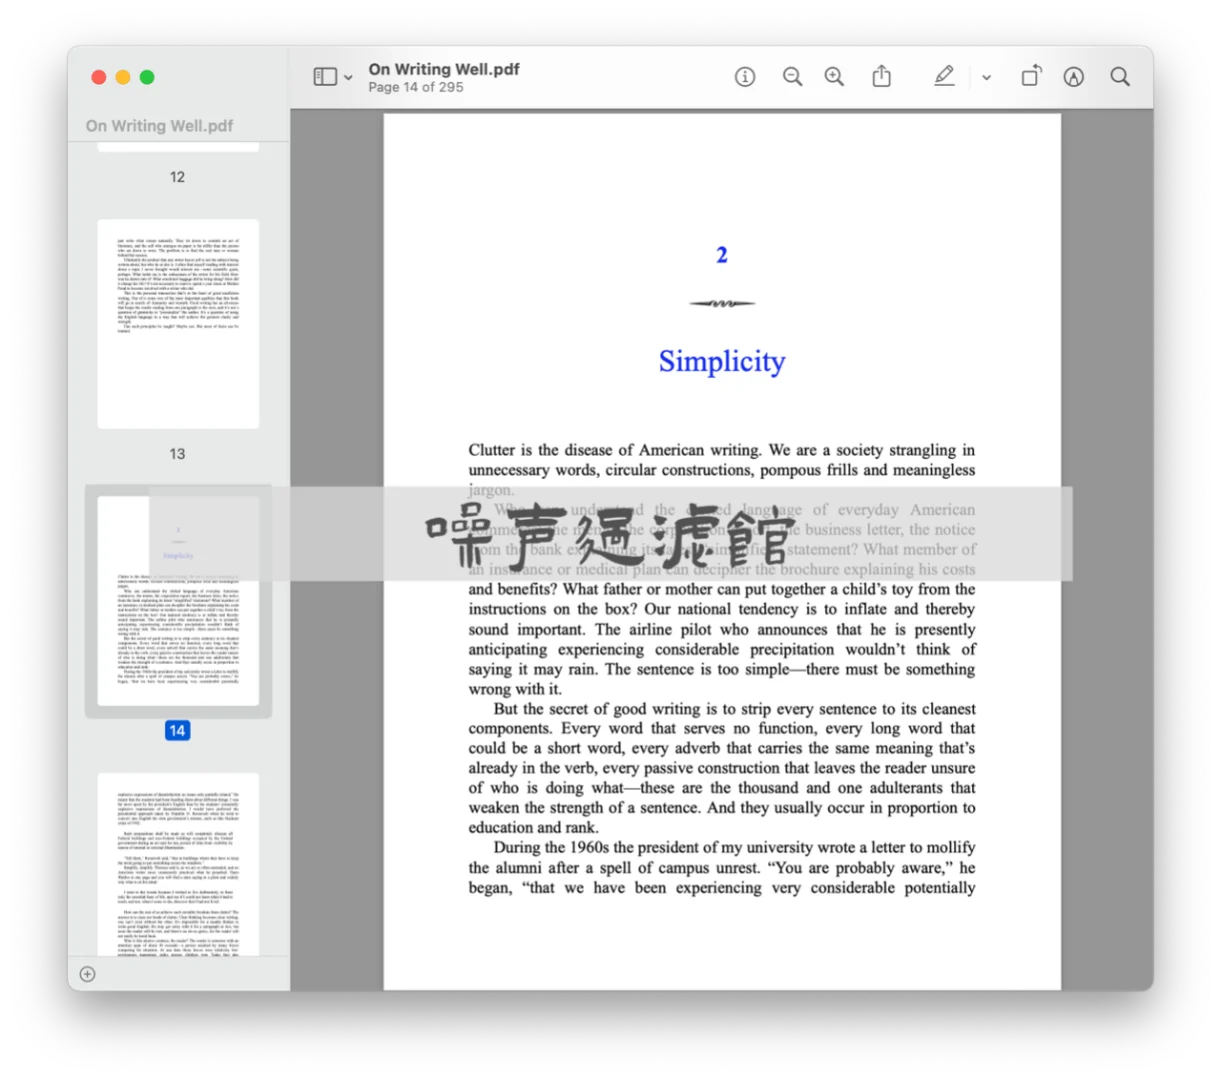Expand the highlight color options chevron
Viewport: 1221px width, 1080px height.
pos(986,78)
